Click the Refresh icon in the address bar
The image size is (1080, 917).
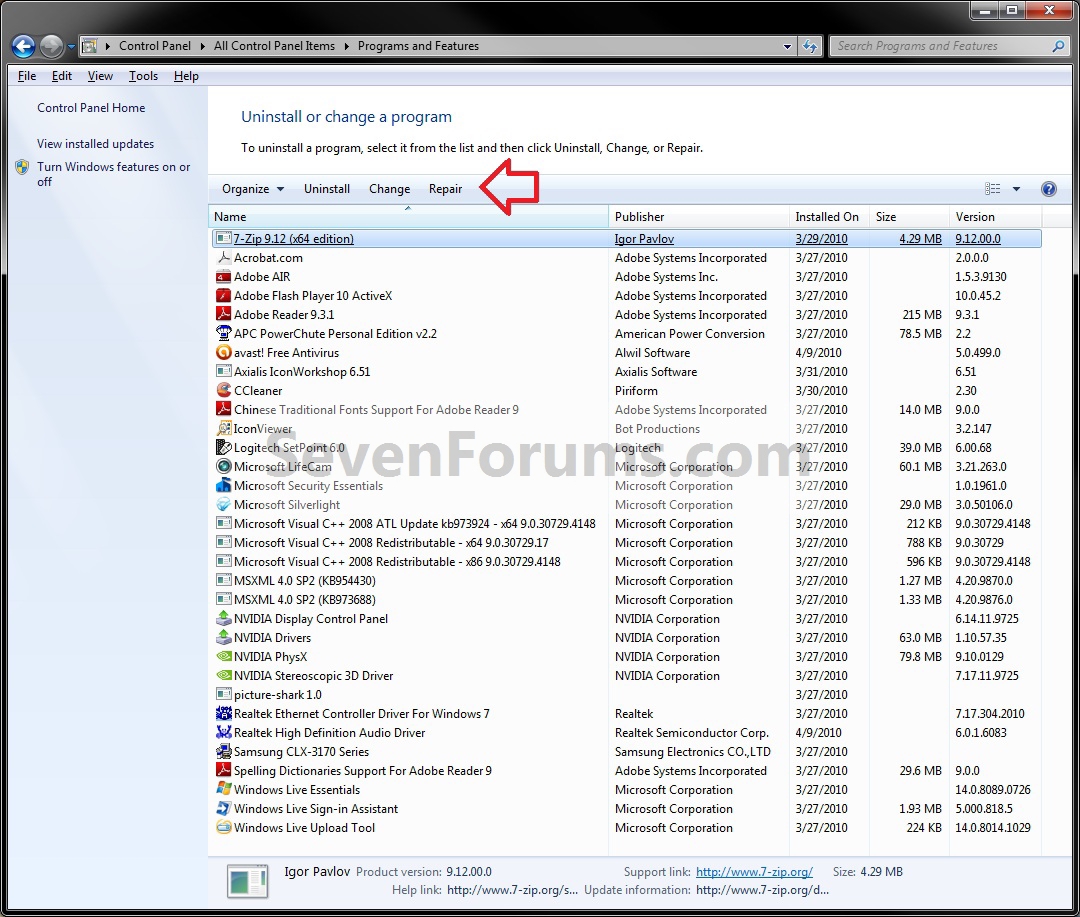(x=808, y=45)
